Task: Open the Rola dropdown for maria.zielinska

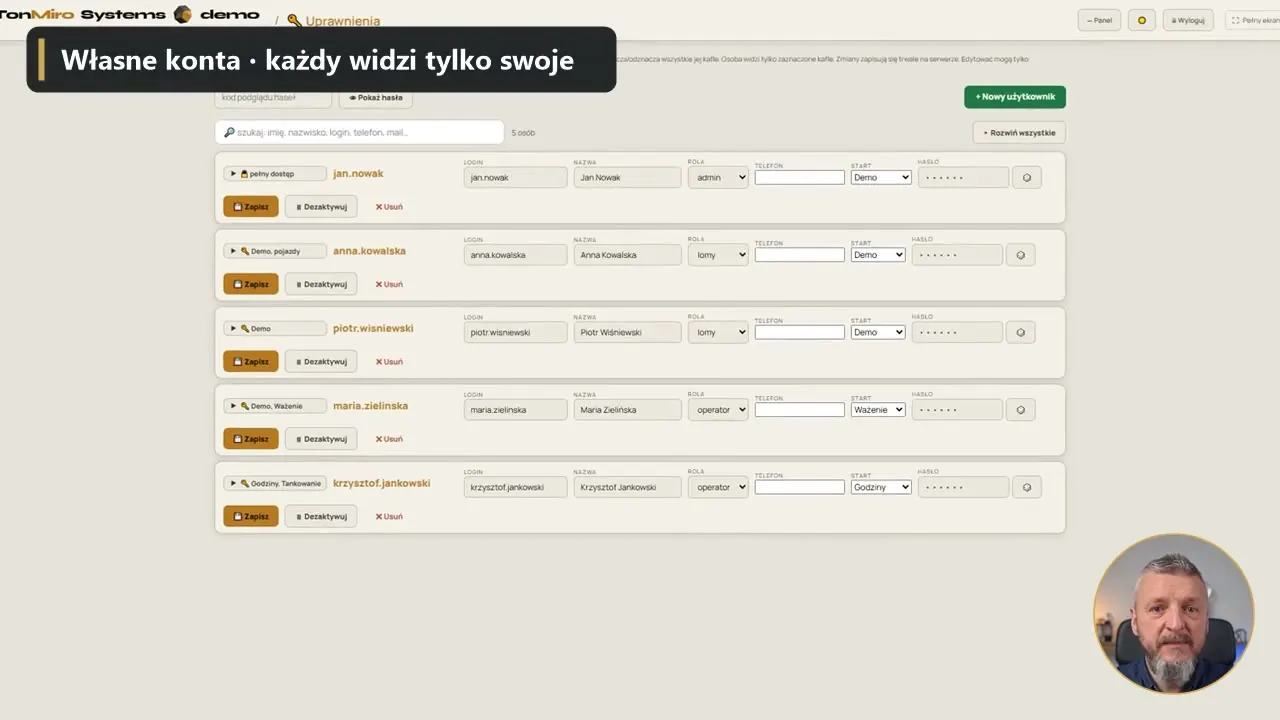Action: (718, 410)
